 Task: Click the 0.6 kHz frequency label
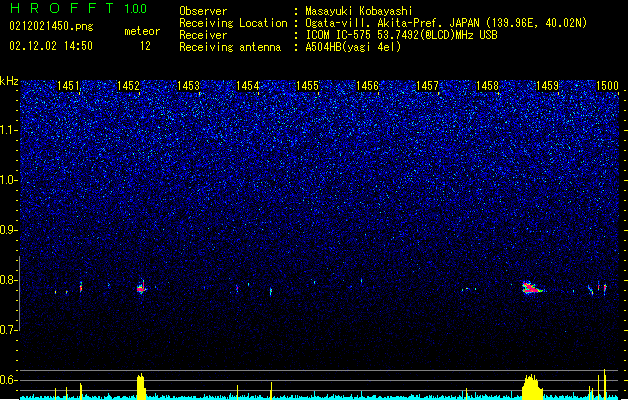point(9,380)
